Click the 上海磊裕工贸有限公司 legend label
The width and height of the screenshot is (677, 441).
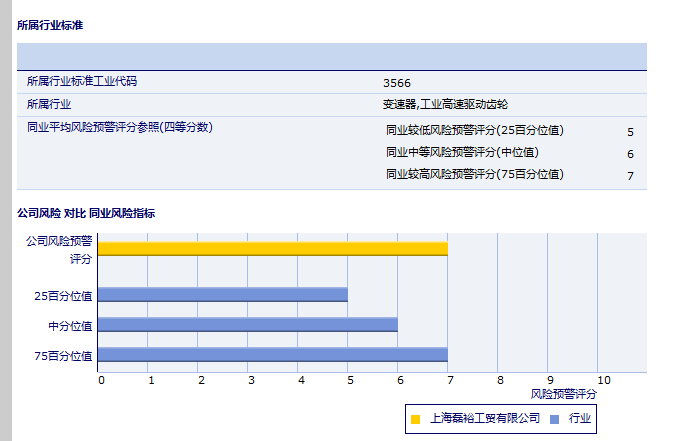point(485,419)
